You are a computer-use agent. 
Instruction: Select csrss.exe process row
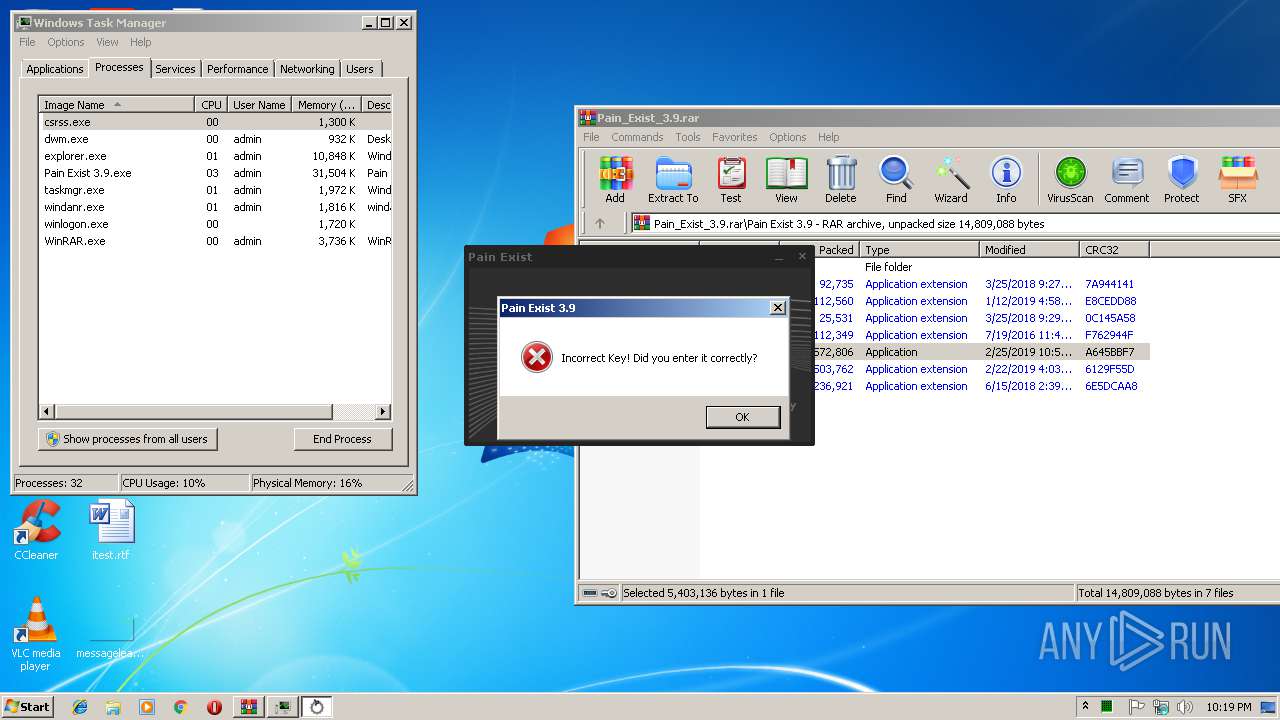click(215, 122)
